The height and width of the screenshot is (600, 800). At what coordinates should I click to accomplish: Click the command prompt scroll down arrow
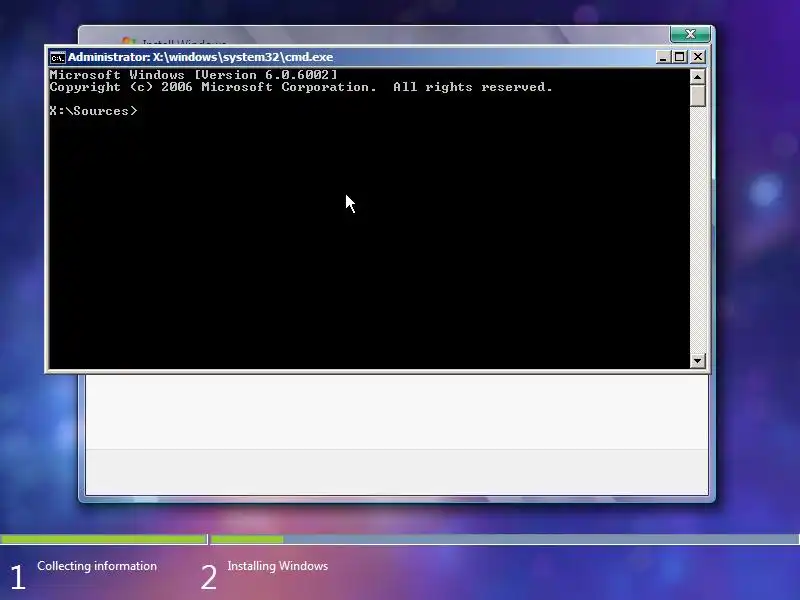697,361
